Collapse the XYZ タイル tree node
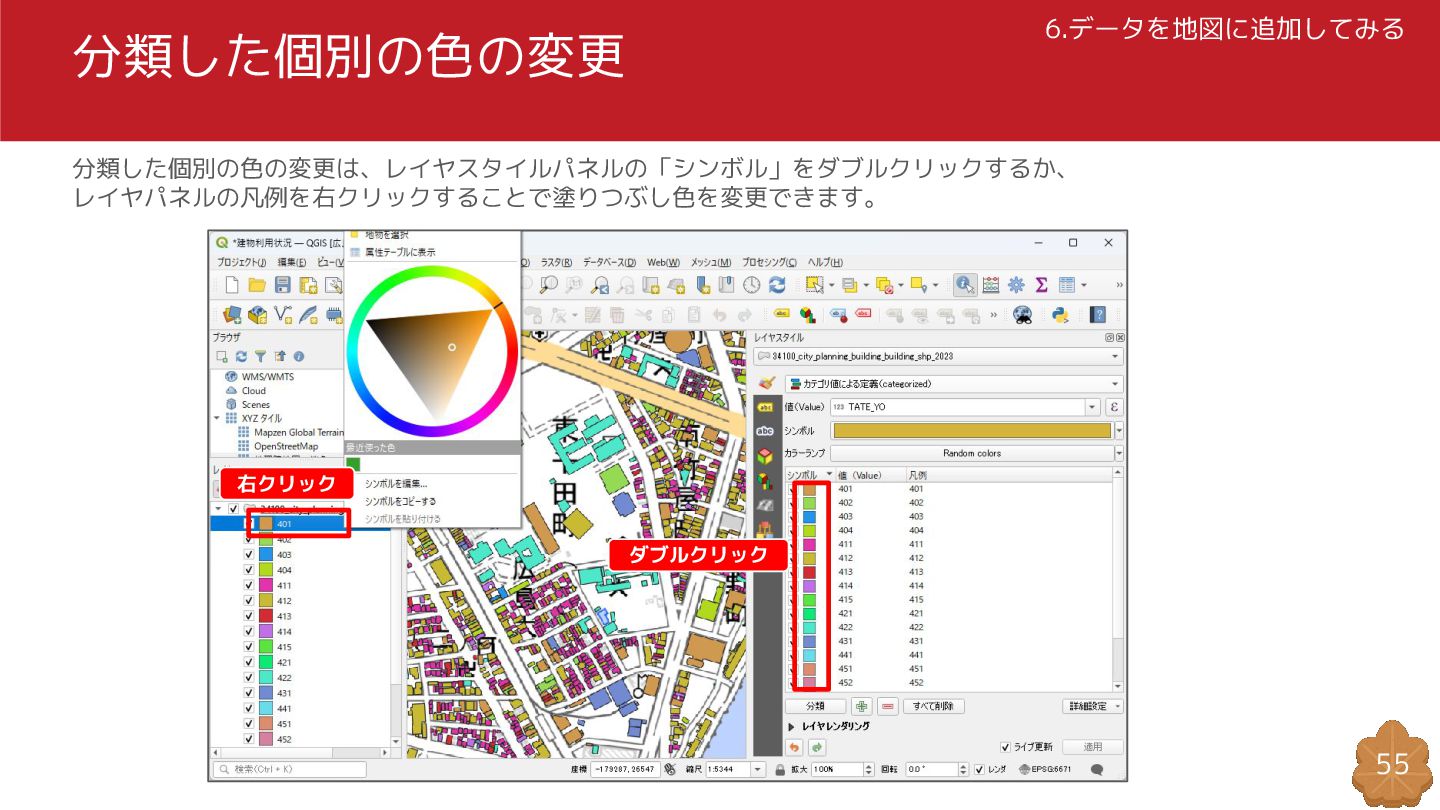1440x810 pixels. 217,418
